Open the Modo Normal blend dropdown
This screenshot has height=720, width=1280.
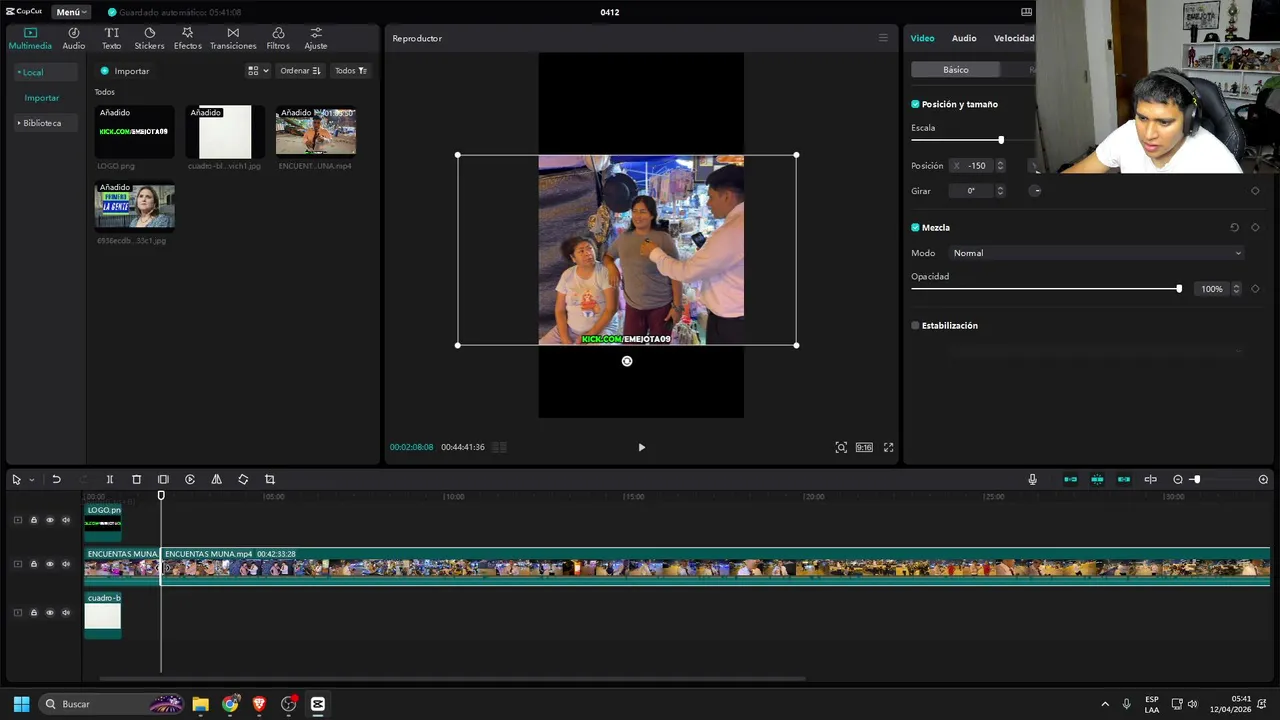[1096, 253]
